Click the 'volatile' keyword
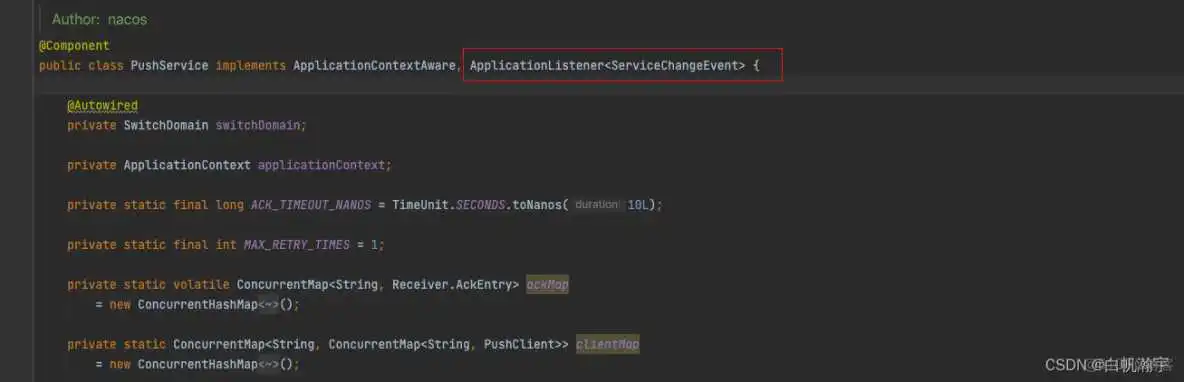This screenshot has height=382, width=1184. 201,285
